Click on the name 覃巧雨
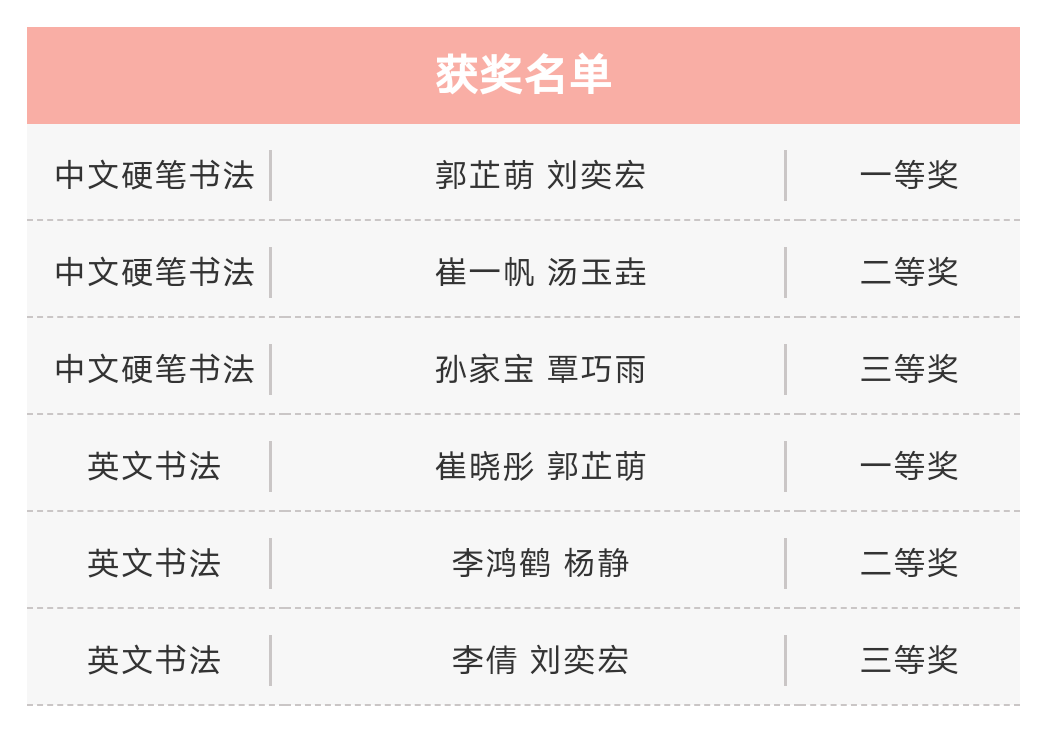1042x746 pixels. tap(597, 370)
